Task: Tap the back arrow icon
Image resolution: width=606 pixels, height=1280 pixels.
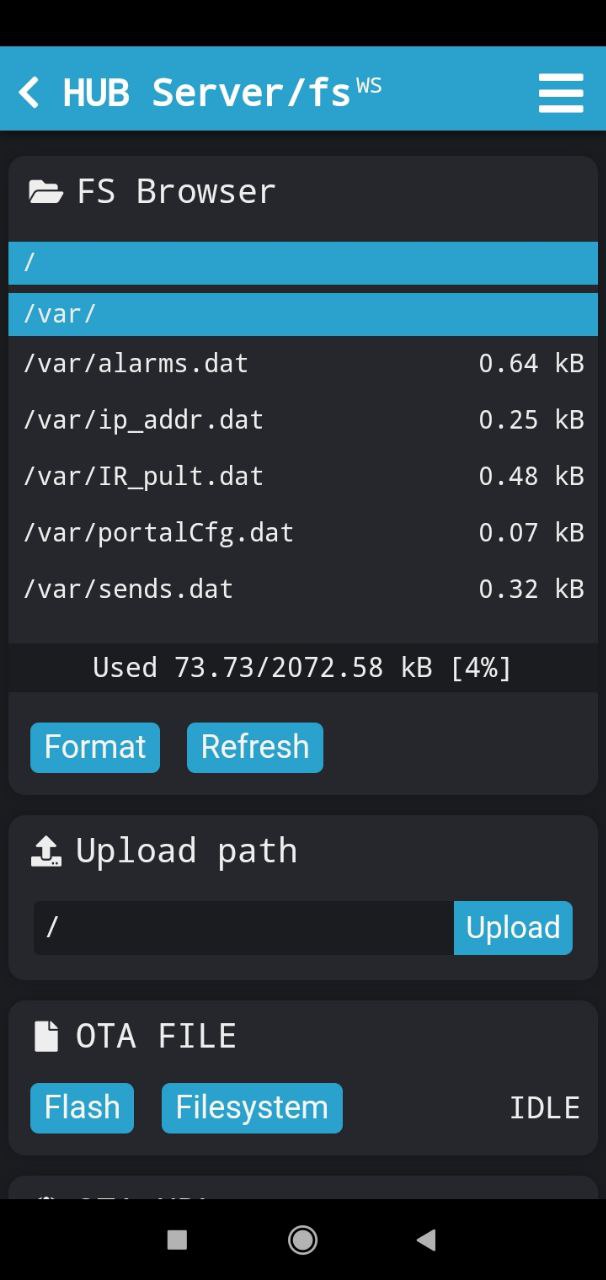Action: coord(29,93)
